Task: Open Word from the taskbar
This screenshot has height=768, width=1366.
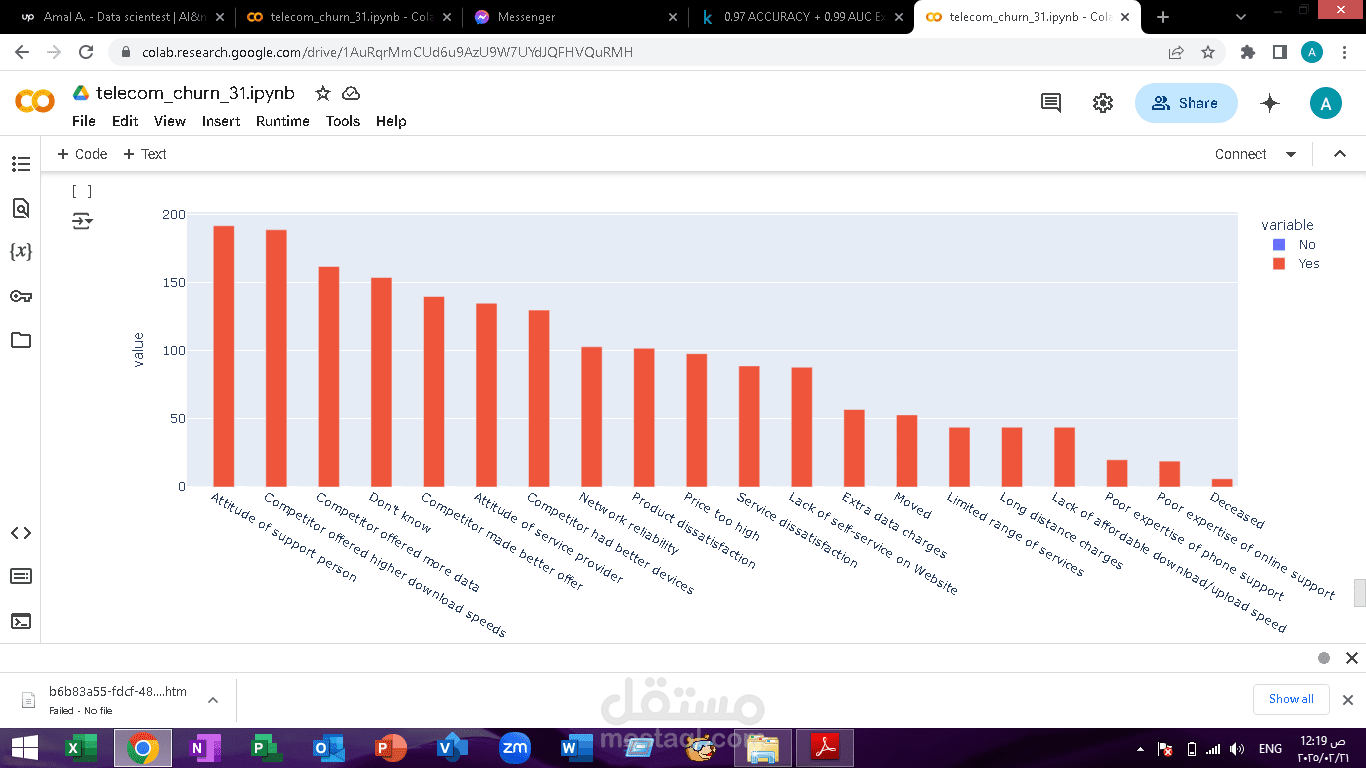Action: point(577,748)
